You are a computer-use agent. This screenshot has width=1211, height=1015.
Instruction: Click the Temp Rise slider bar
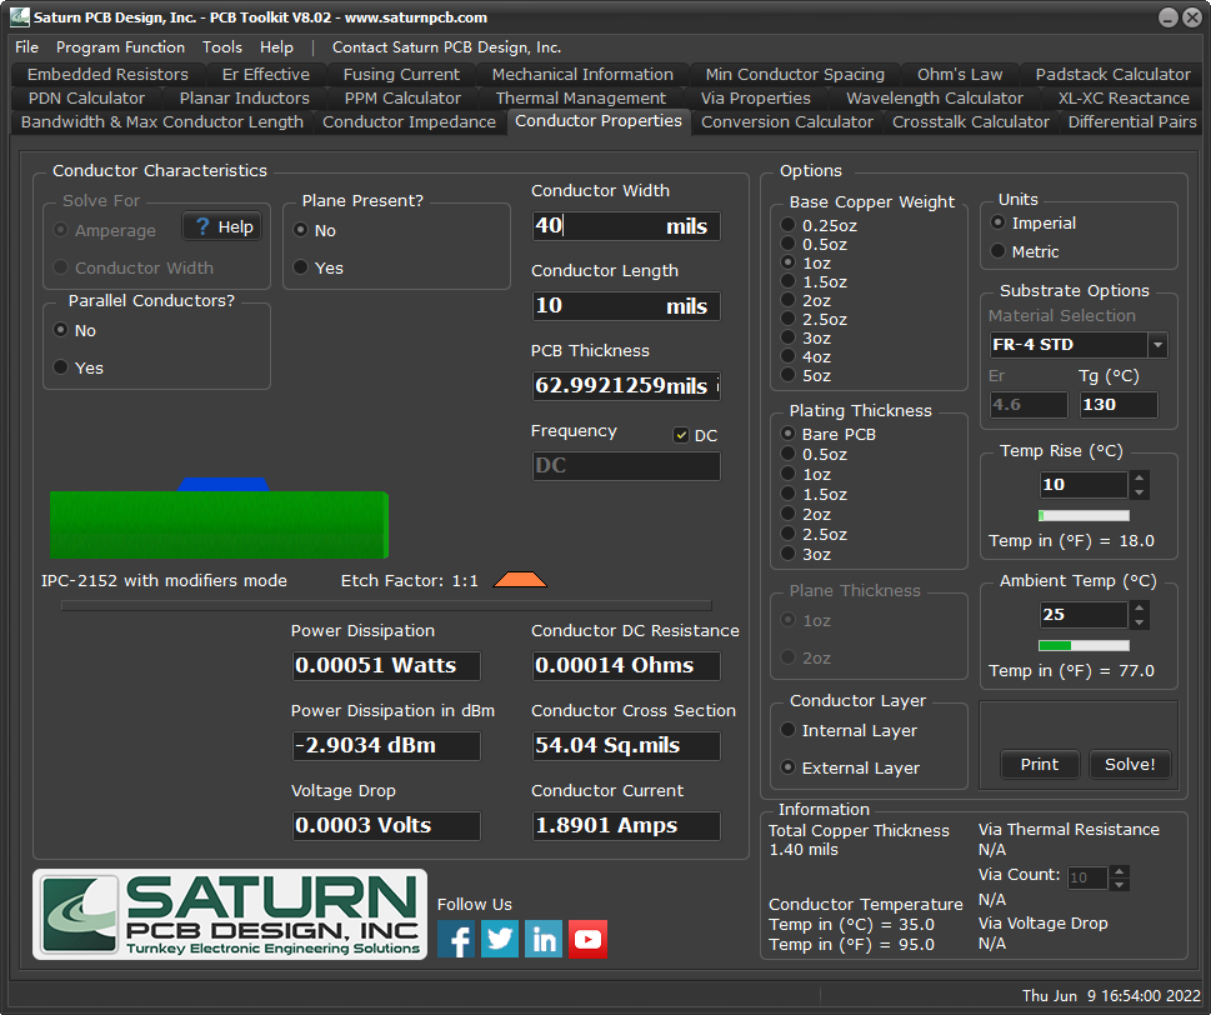[1084, 516]
